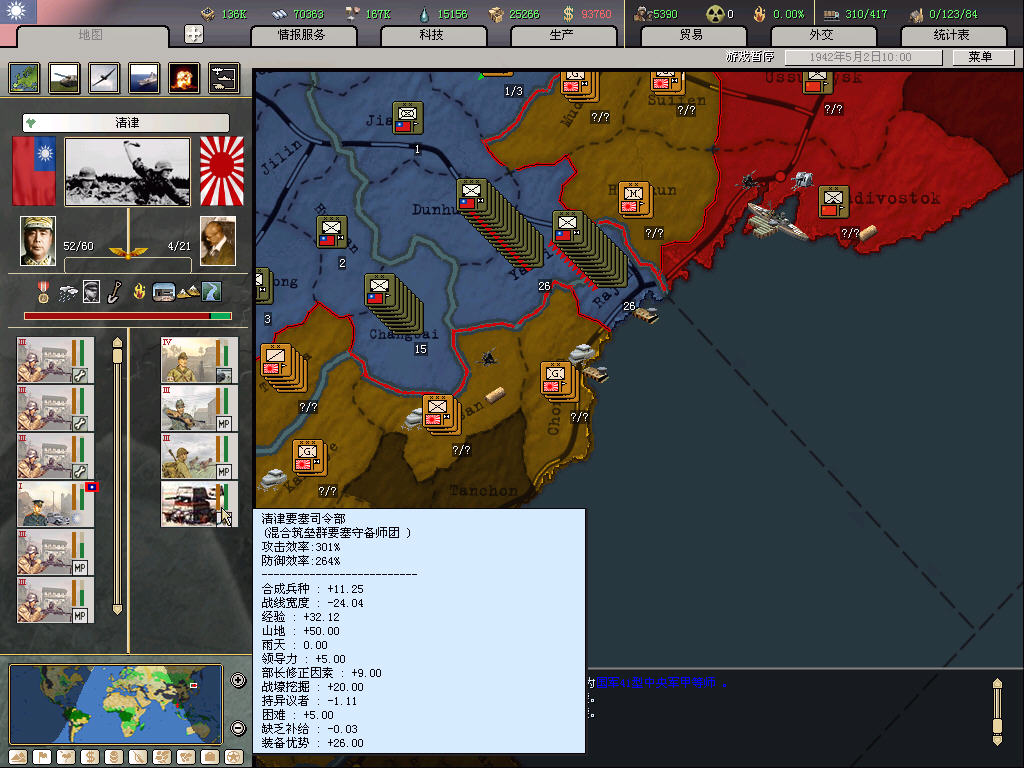Click the 菜单 button
Image resolution: width=1024 pixels, height=768 pixels.
coord(979,57)
